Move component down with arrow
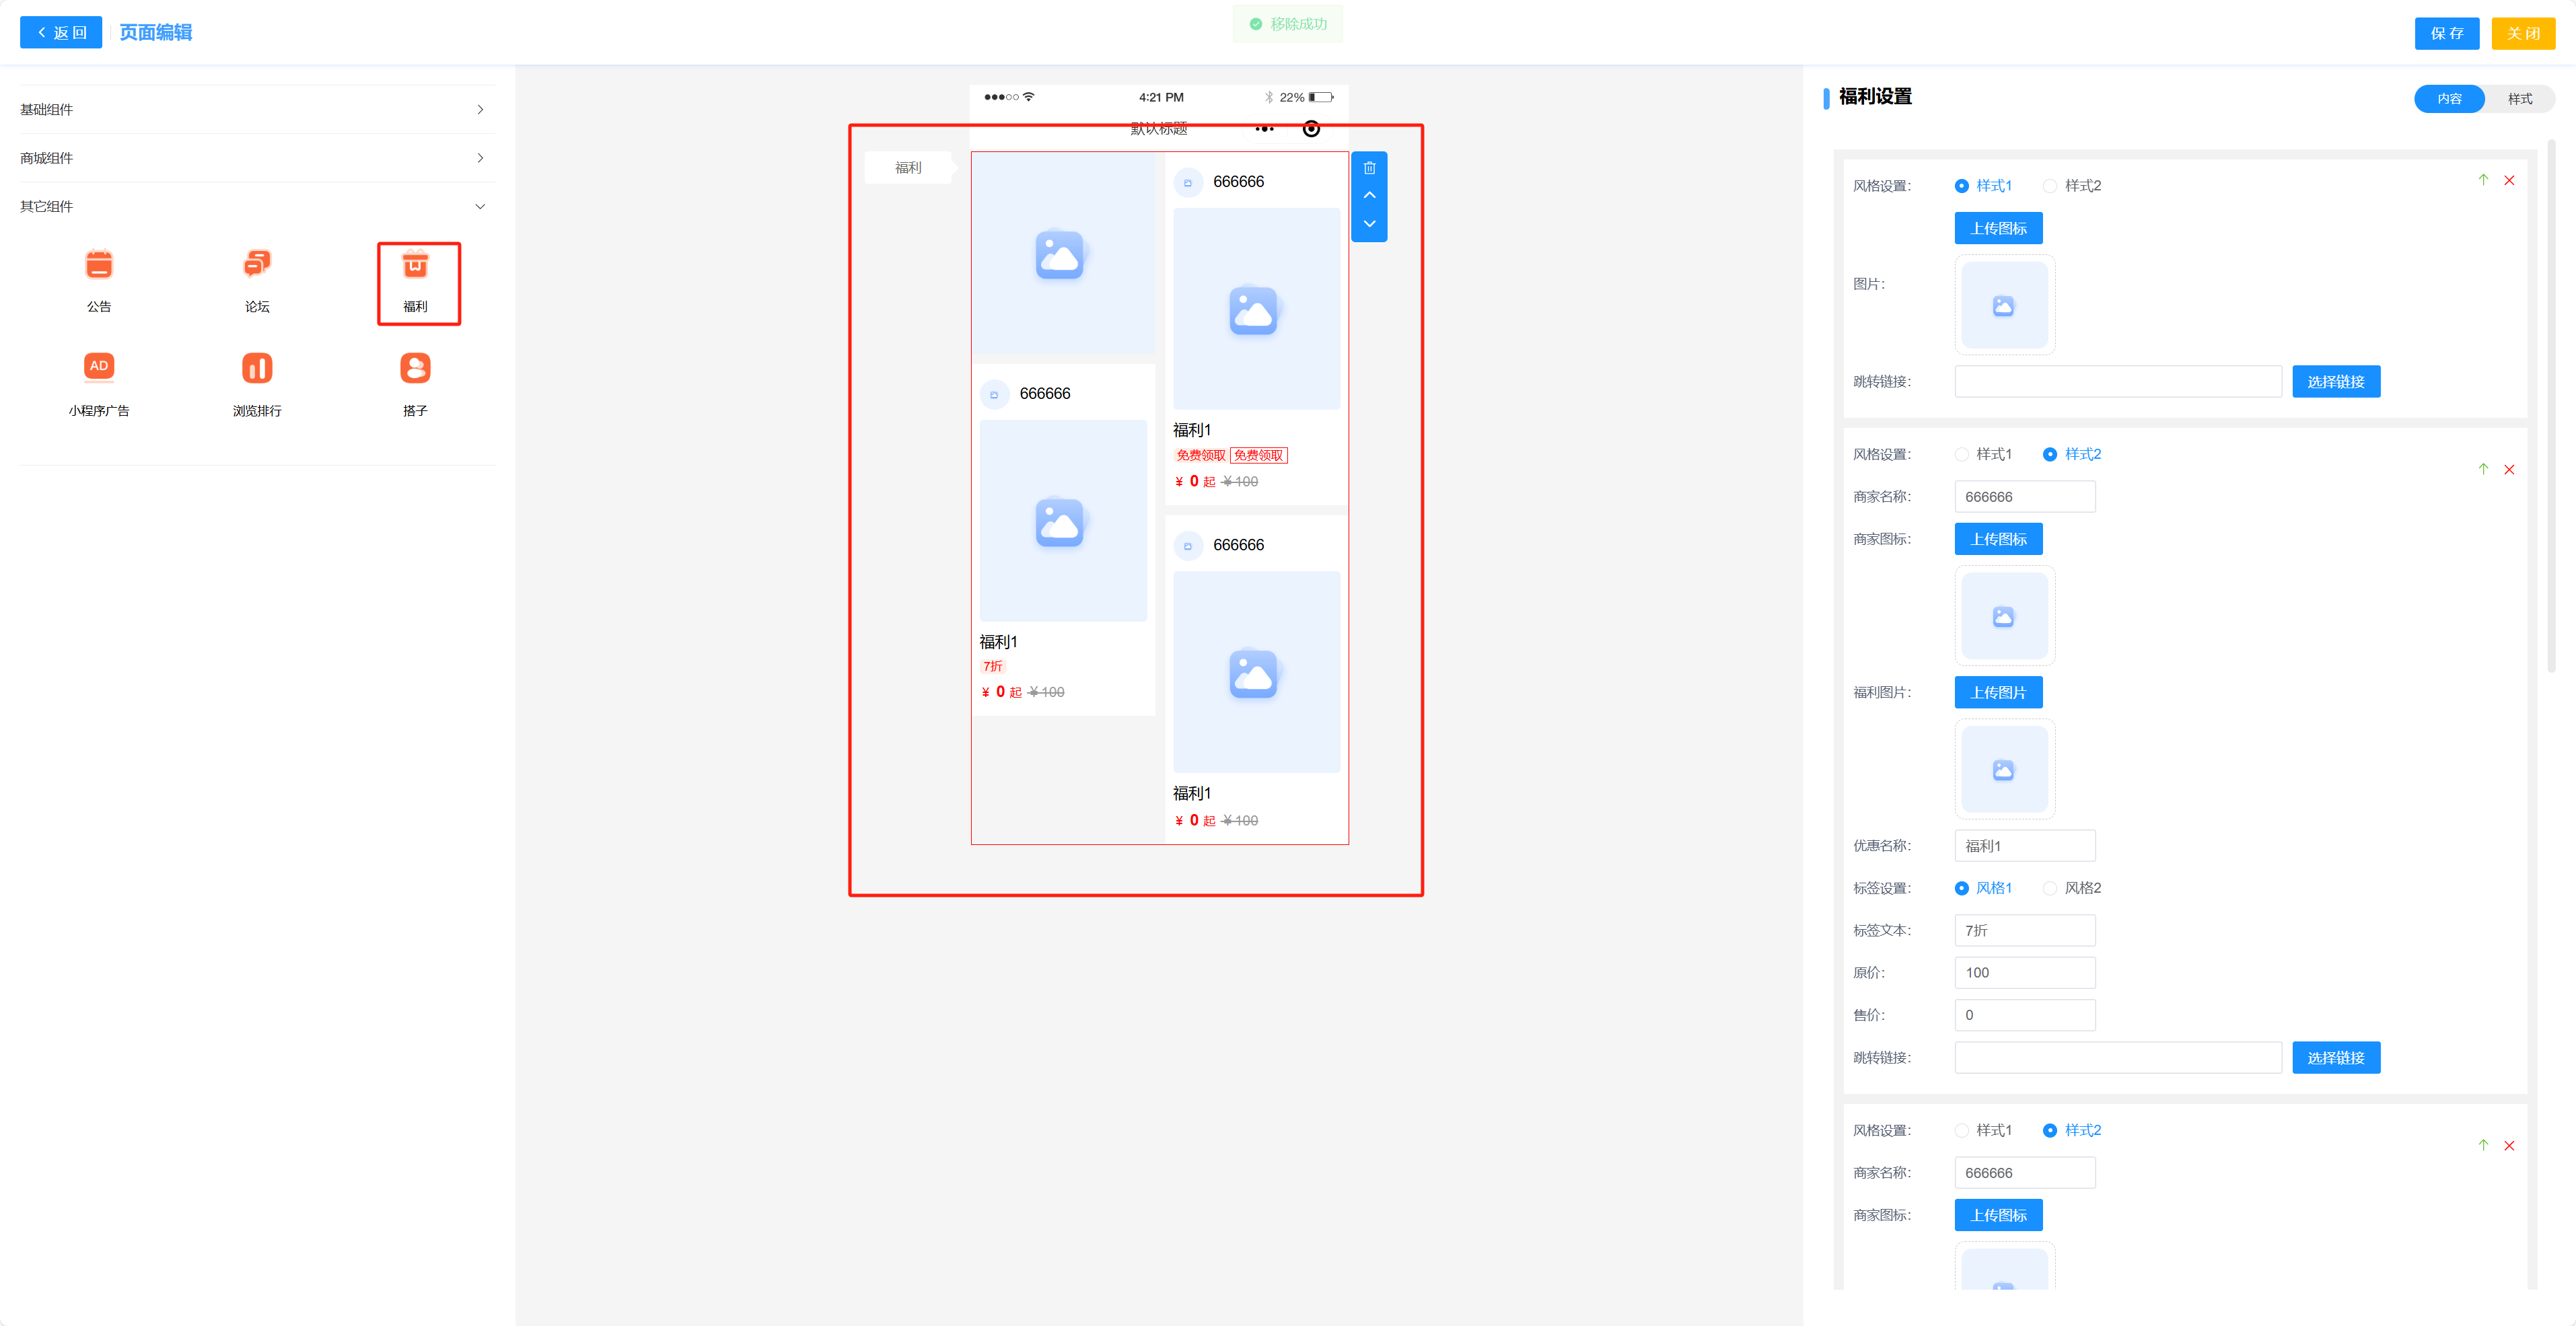 tap(1369, 224)
